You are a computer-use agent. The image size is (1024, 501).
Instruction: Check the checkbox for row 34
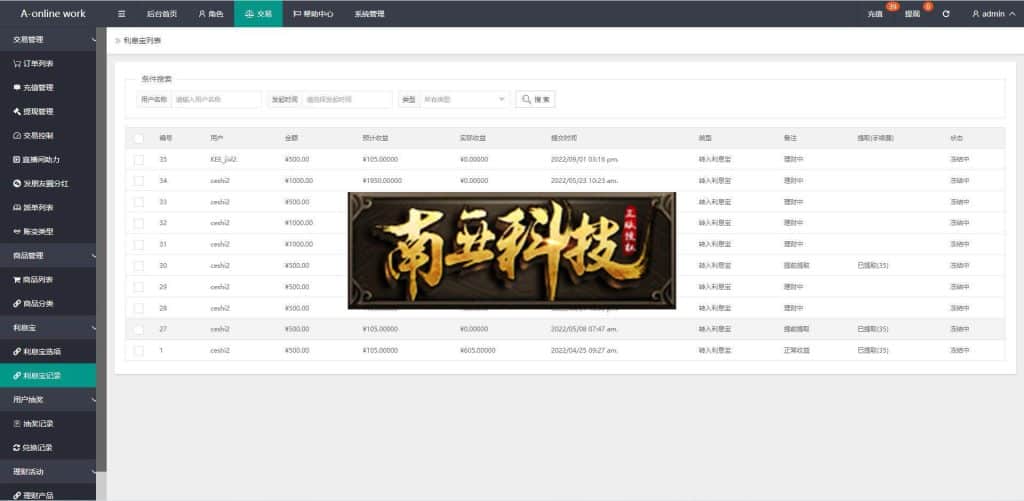(x=138, y=181)
